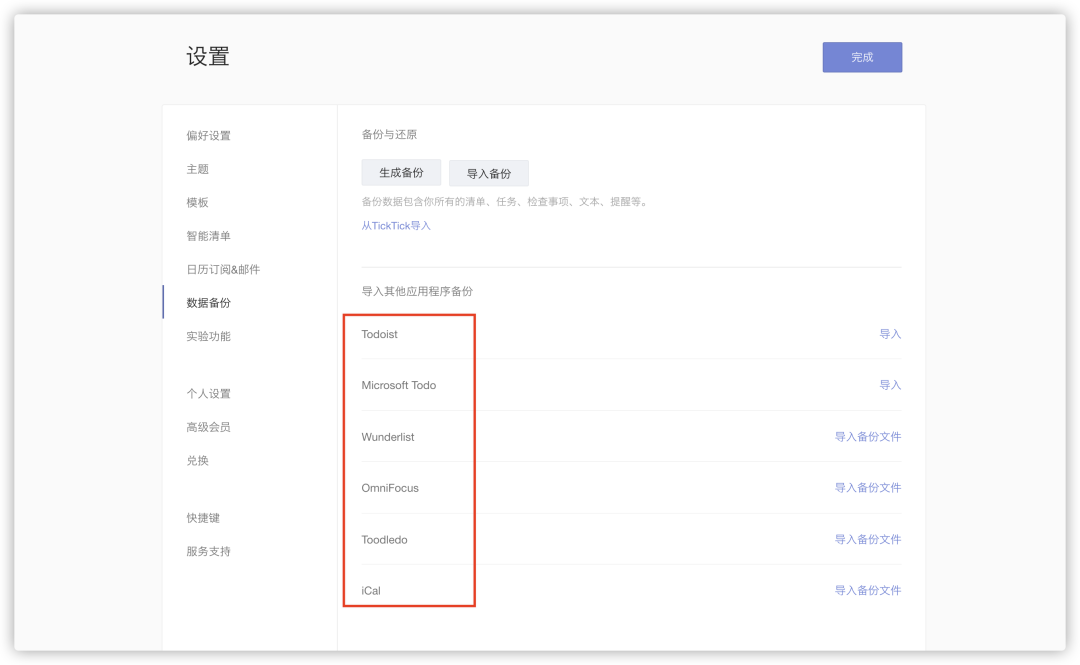
Task: Click the 设置 page title
Action: pos(208,57)
